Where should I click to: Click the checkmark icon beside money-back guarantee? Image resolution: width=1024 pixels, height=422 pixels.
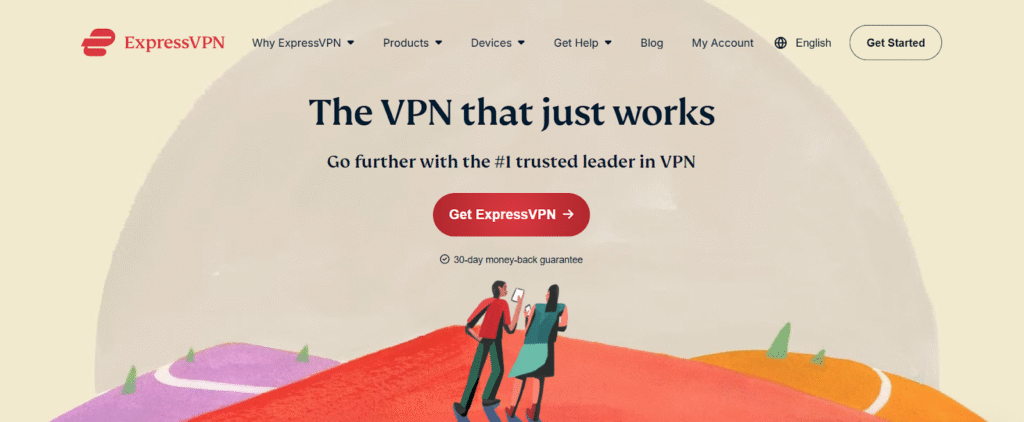[x=445, y=259]
